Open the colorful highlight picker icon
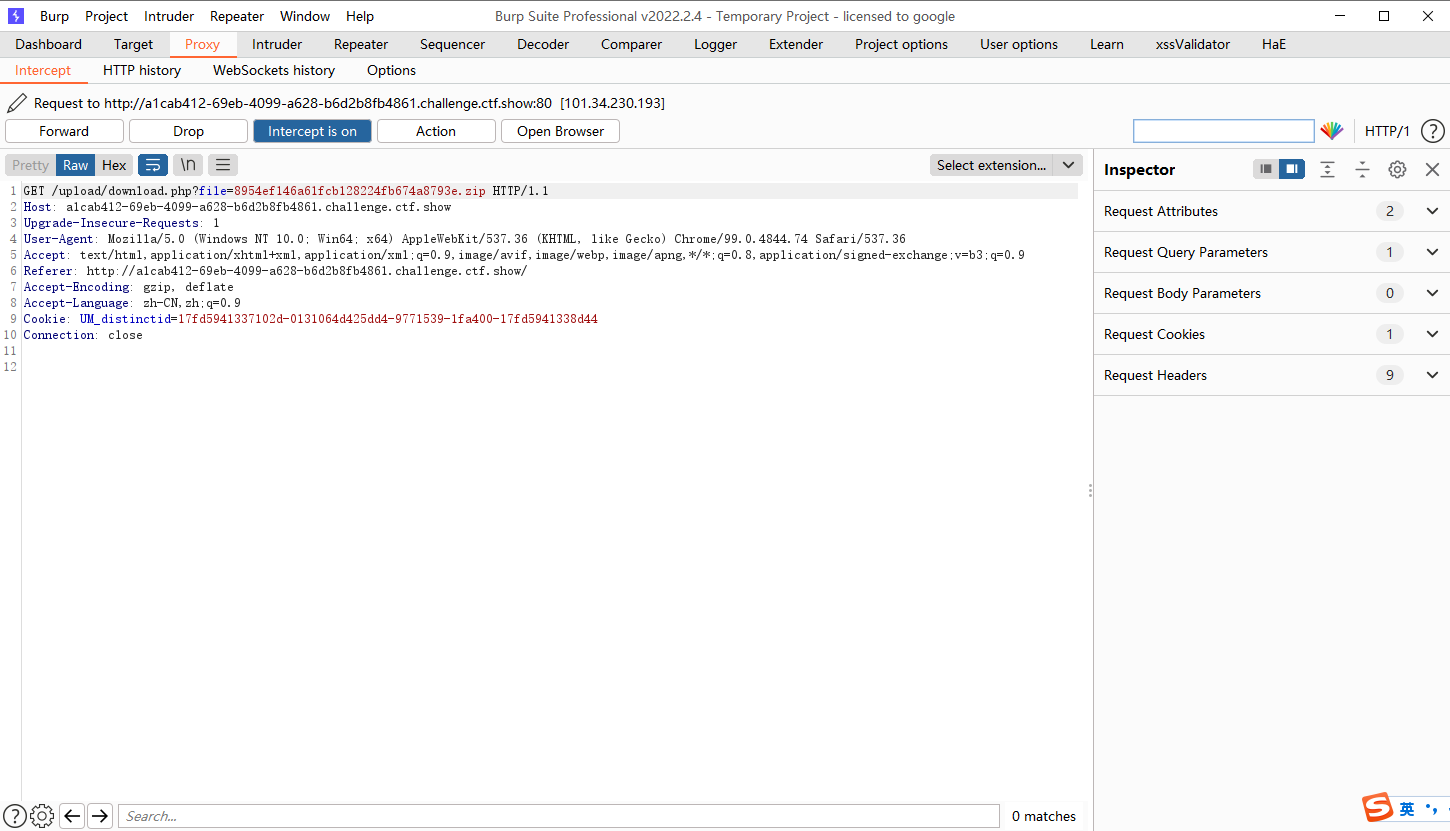The image size is (1450, 831). (x=1331, y=131)
